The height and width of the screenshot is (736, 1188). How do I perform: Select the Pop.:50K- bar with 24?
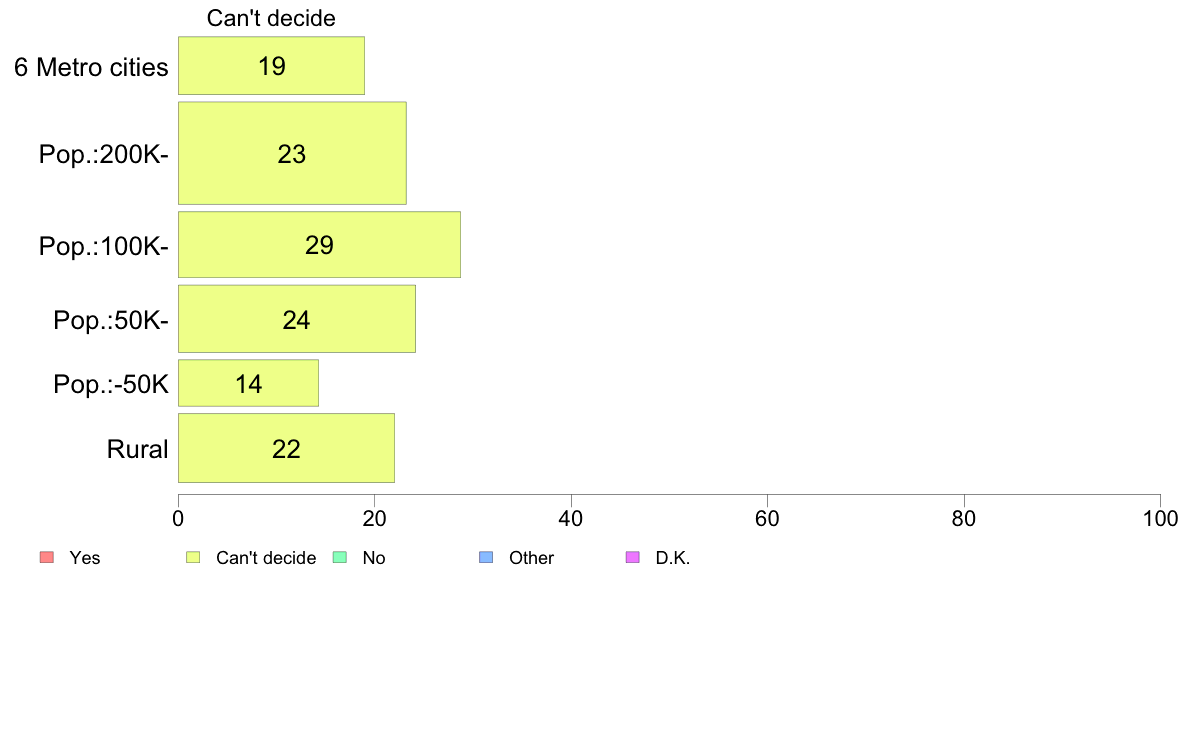pyautogui.click(x=297, y=319)
